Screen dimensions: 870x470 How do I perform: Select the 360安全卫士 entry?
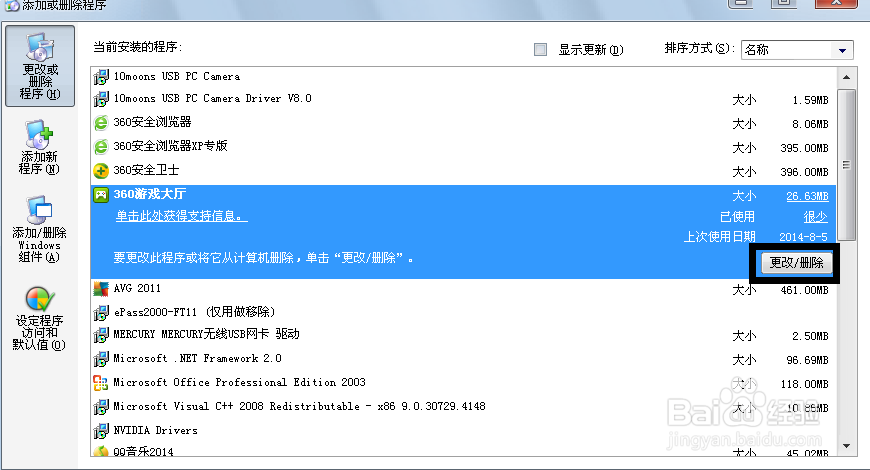click(463, 171)
